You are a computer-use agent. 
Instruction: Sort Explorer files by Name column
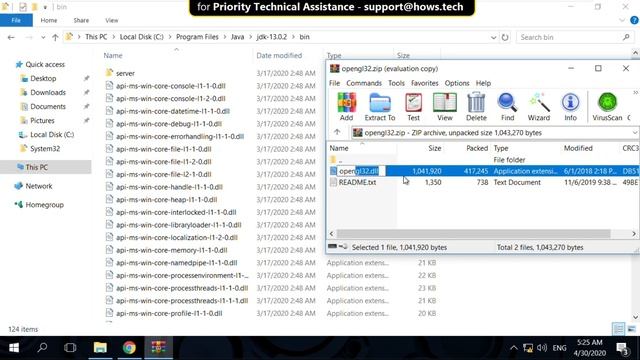tap(113, 56)
